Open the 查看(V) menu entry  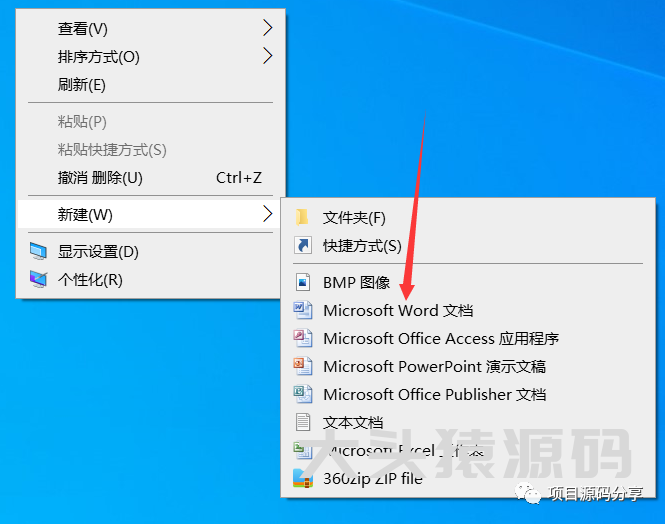pos(148,28)
